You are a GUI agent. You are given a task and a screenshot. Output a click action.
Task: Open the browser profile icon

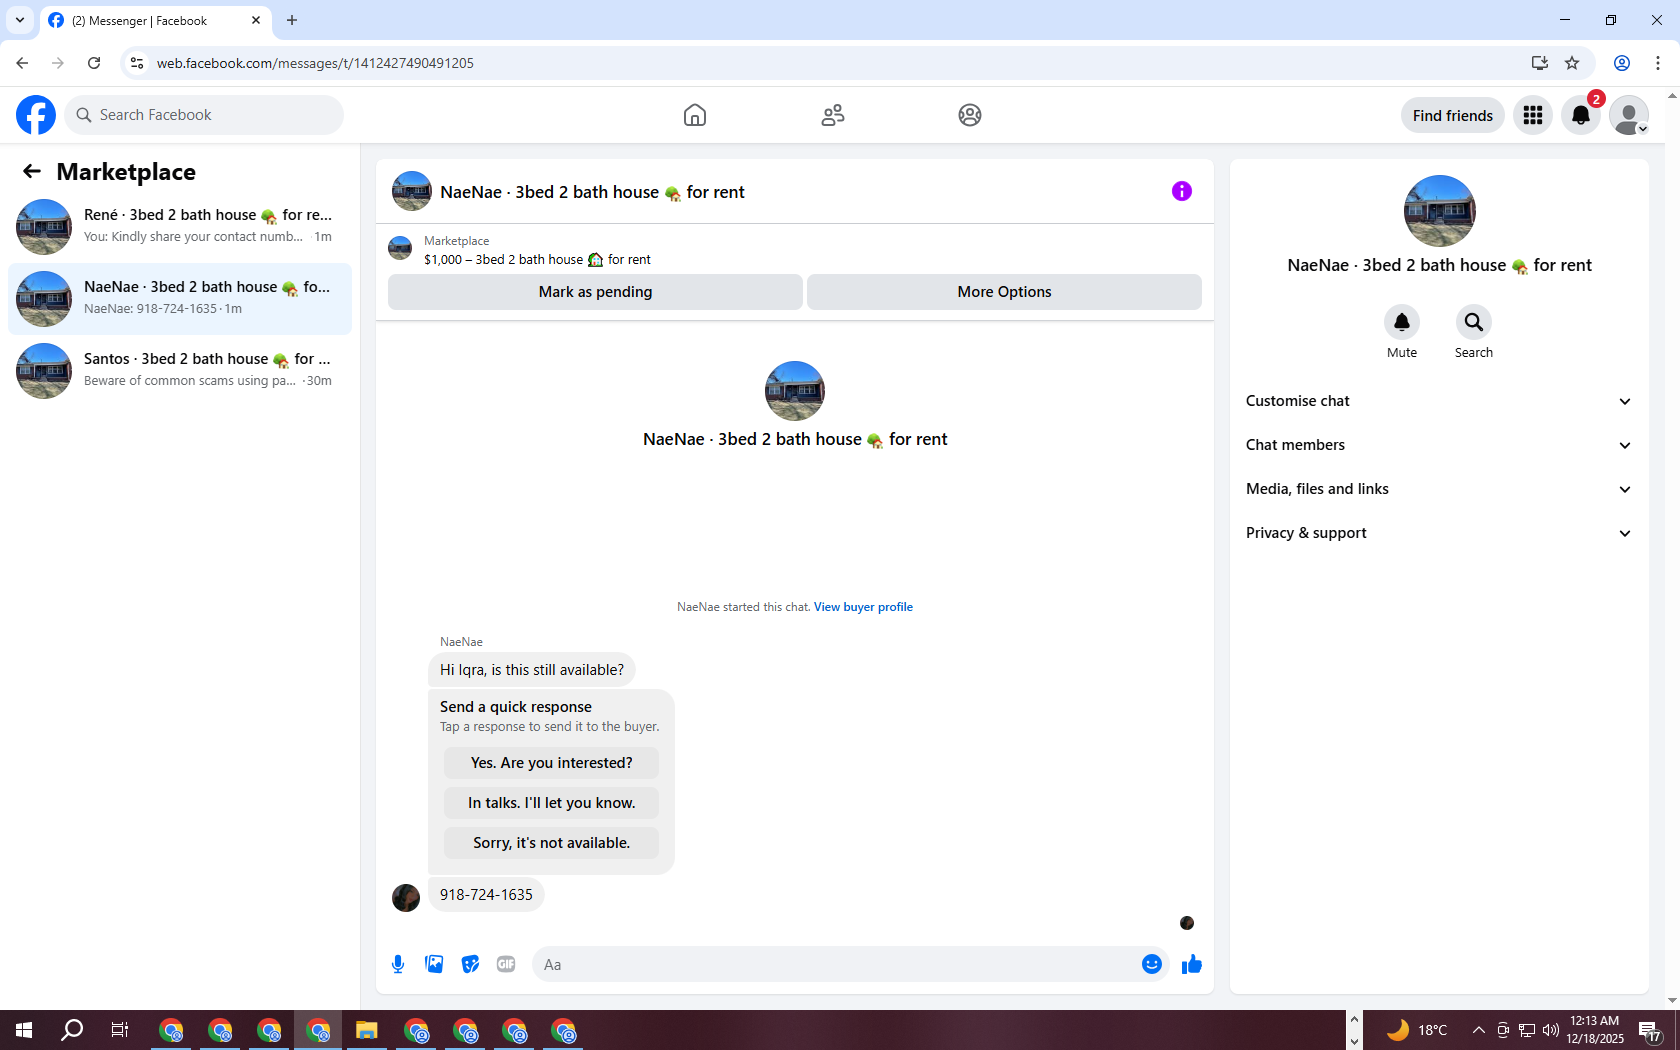1622,63
